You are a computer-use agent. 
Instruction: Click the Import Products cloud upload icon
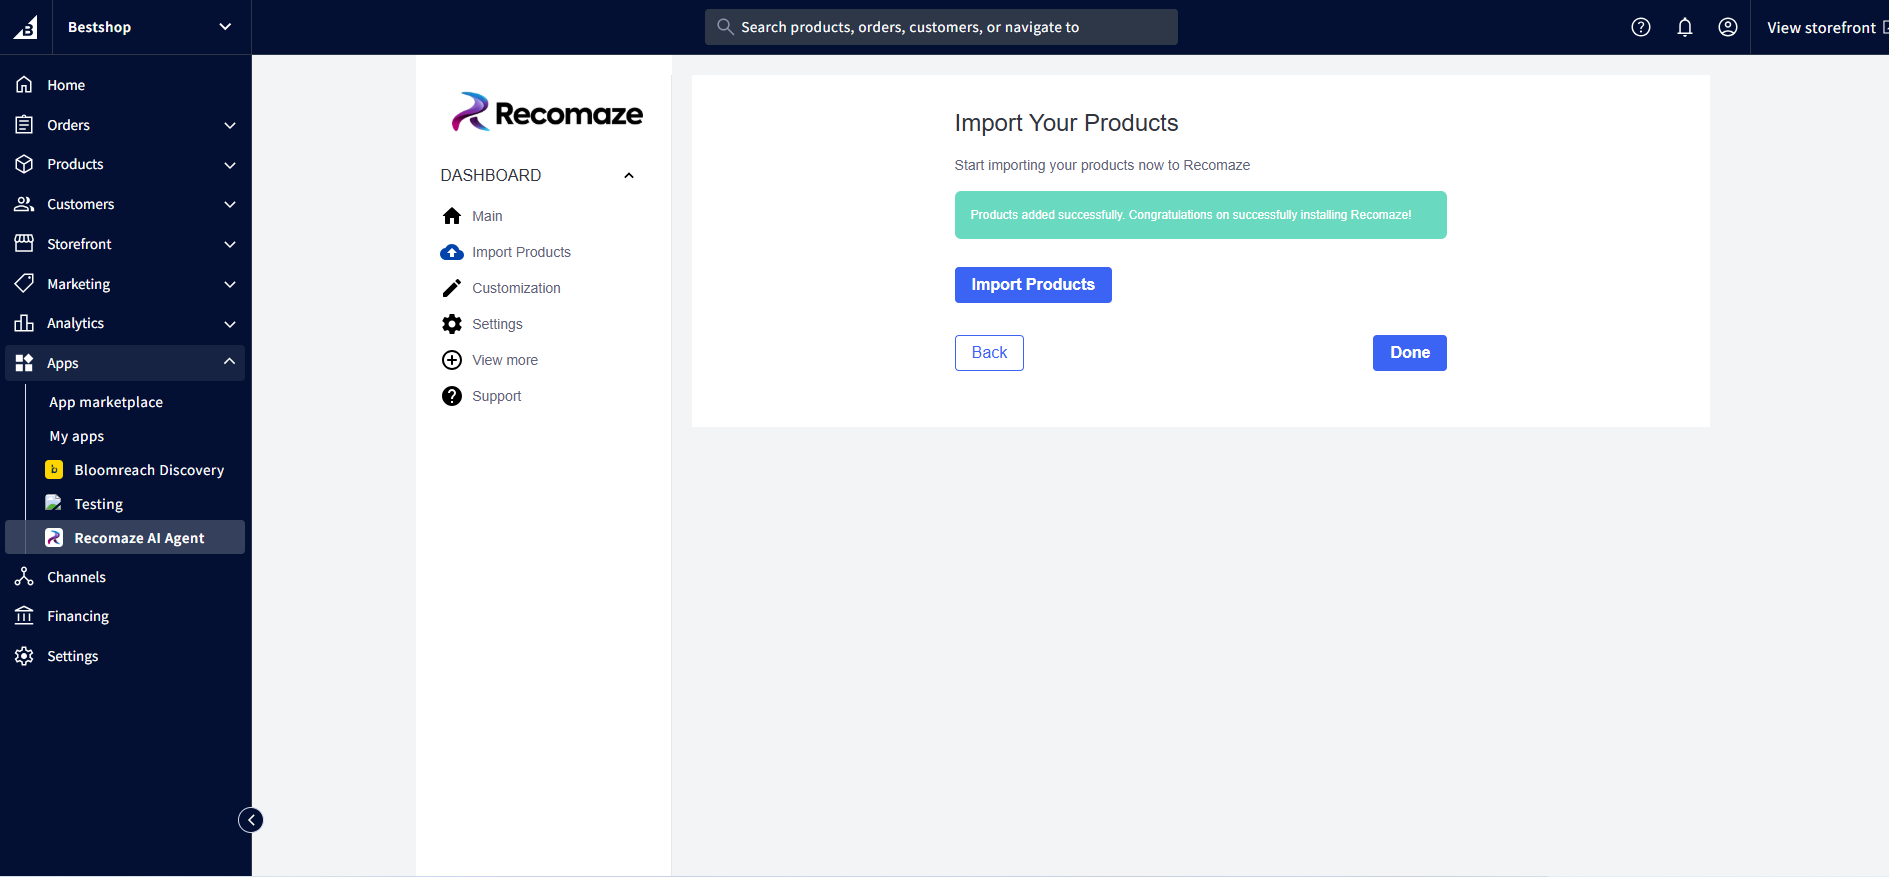[x=452, y=252]
